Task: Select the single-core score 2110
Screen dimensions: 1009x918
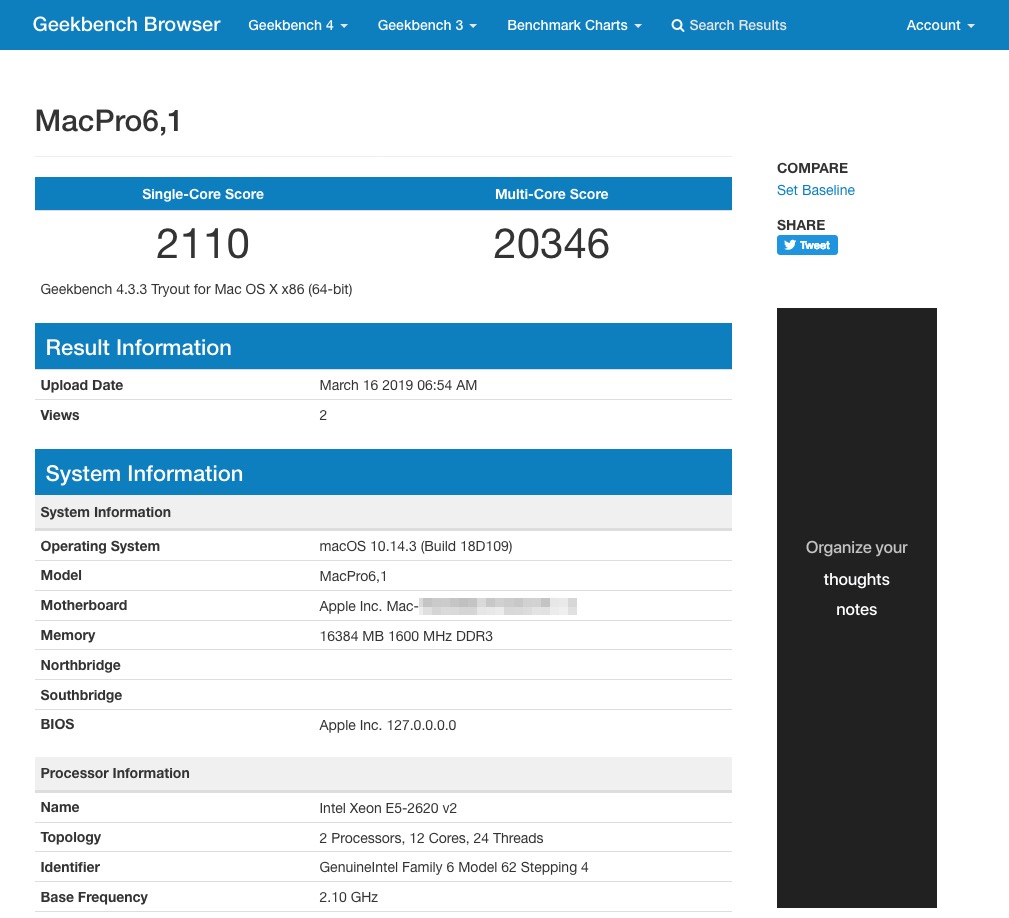Action: coord(203,244)
